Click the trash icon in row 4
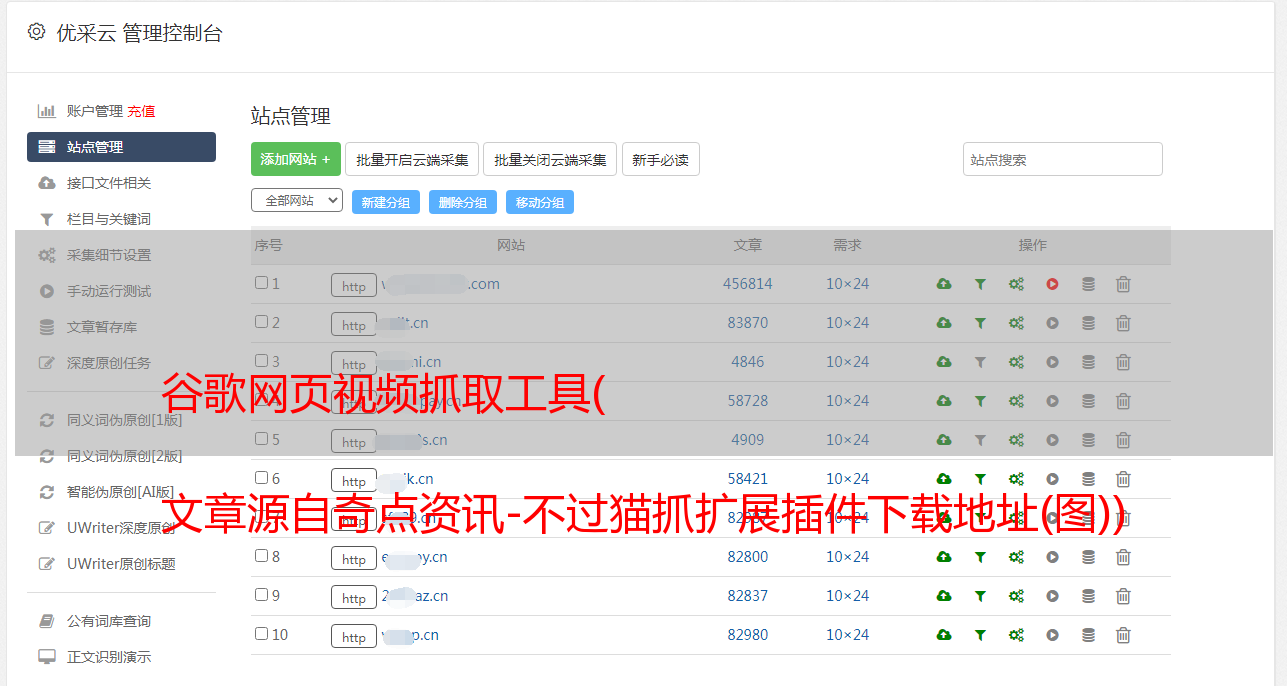 [1123, 401]
